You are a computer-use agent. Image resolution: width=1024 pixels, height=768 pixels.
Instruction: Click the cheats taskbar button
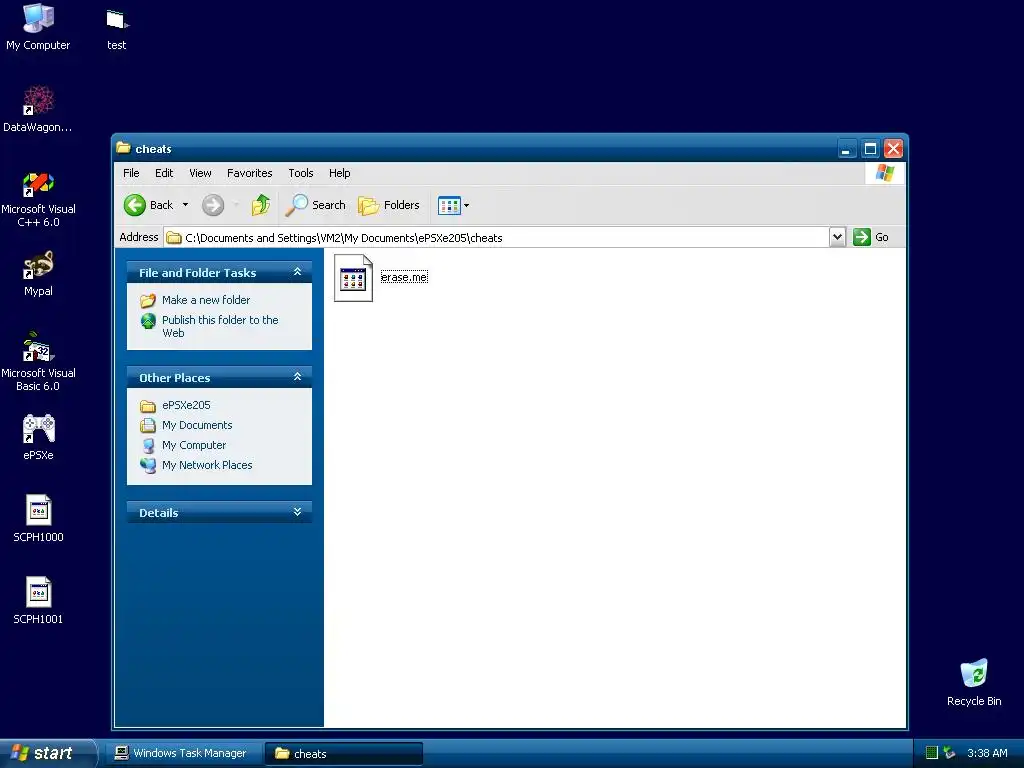pos(344,754)
